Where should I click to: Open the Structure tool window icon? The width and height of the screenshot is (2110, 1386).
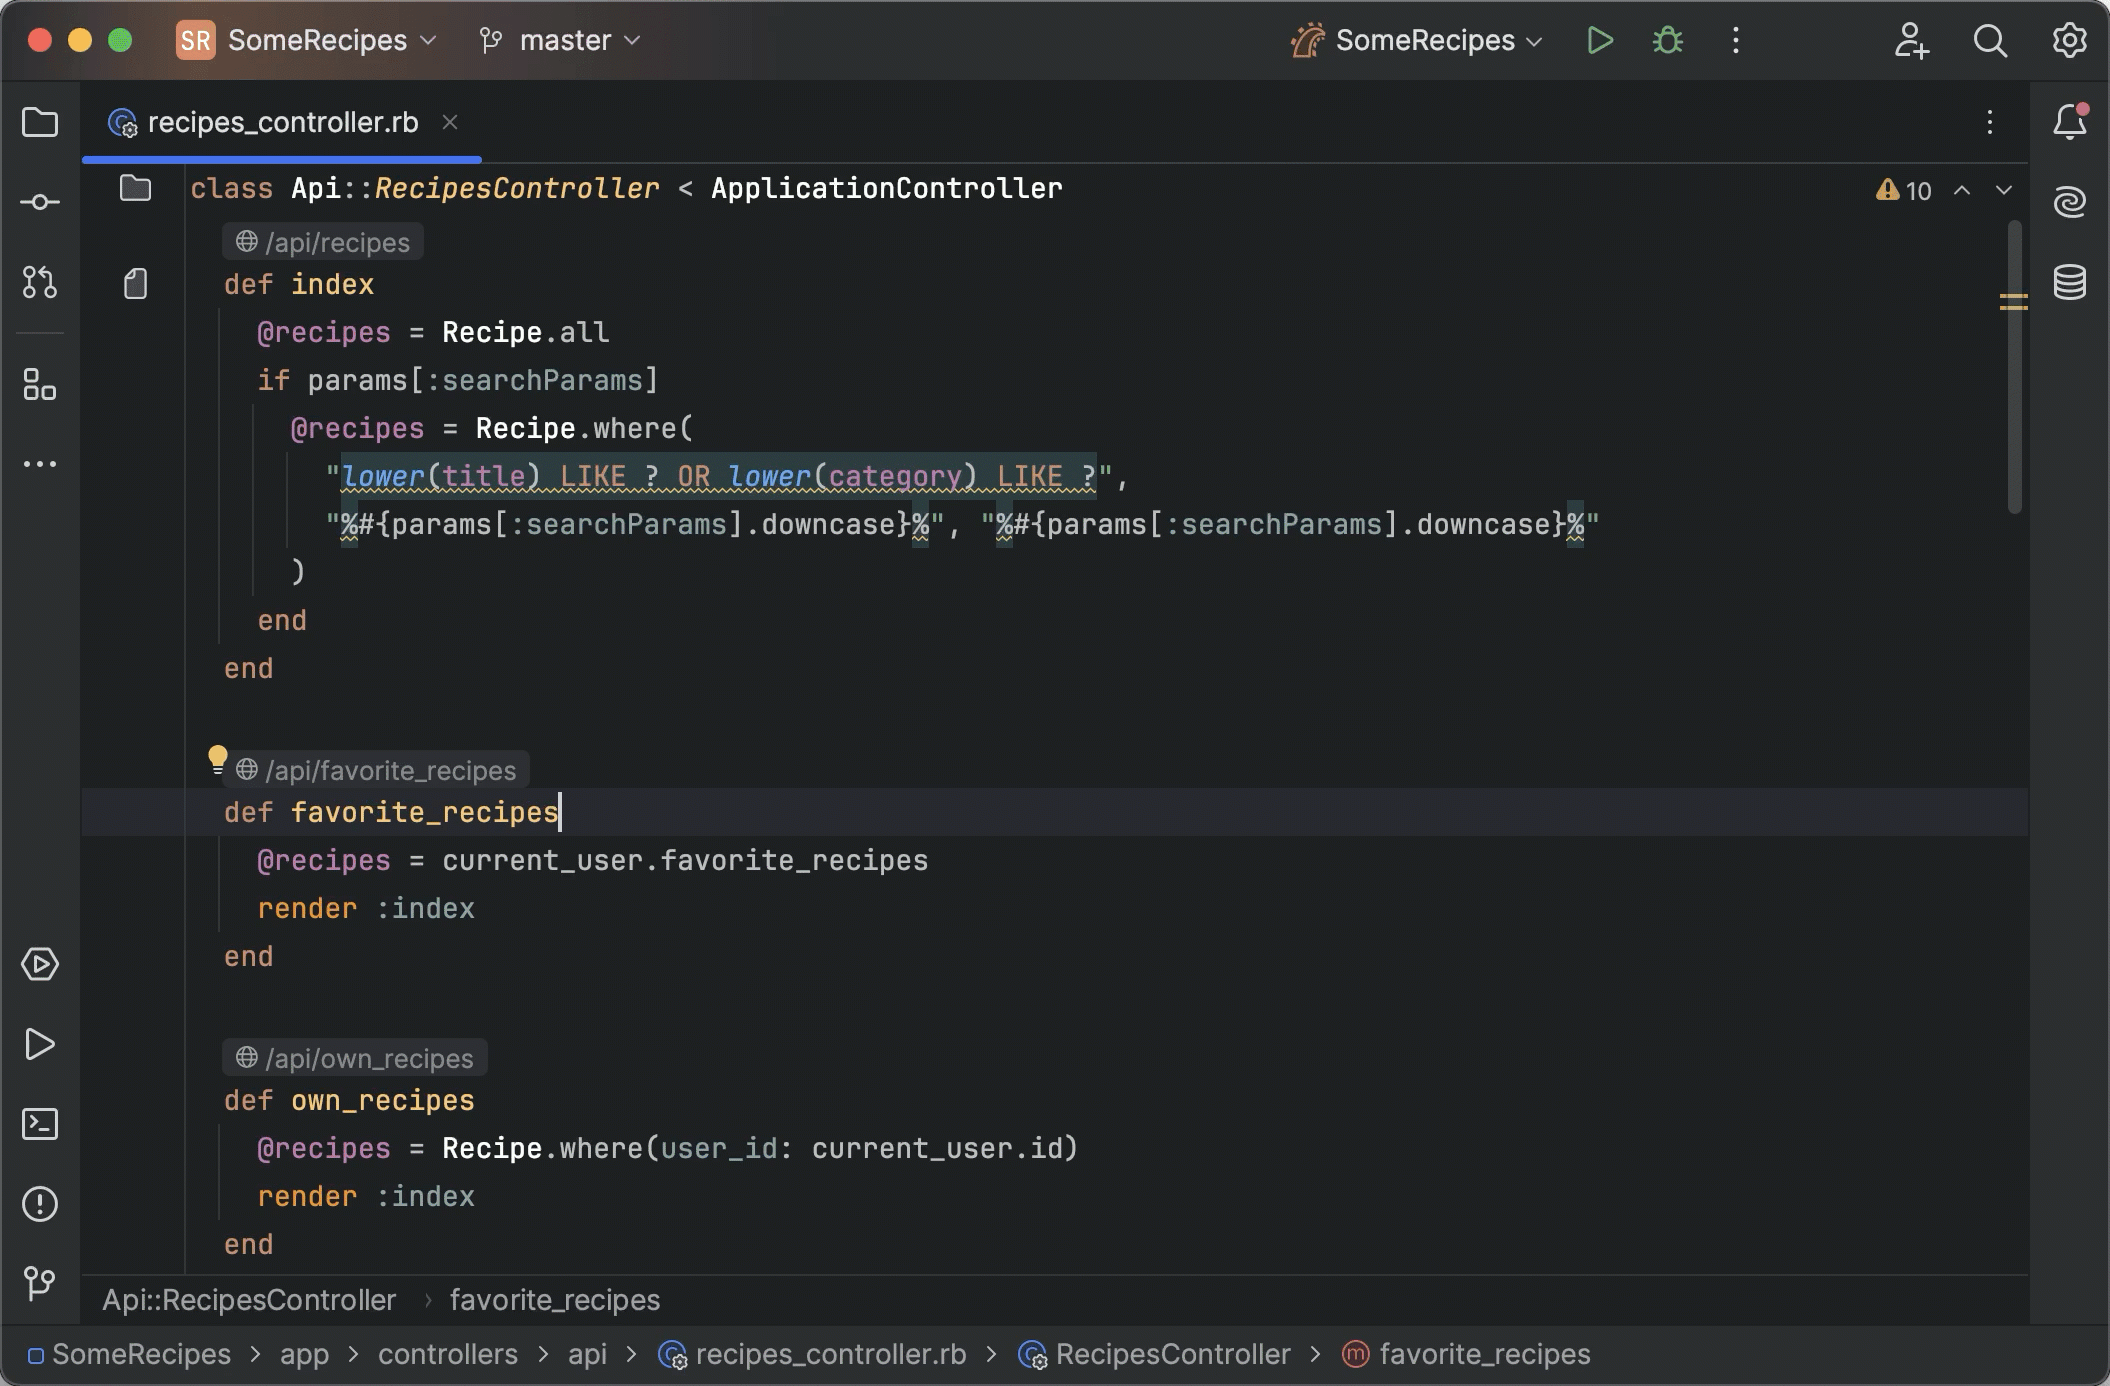[40, 384]
